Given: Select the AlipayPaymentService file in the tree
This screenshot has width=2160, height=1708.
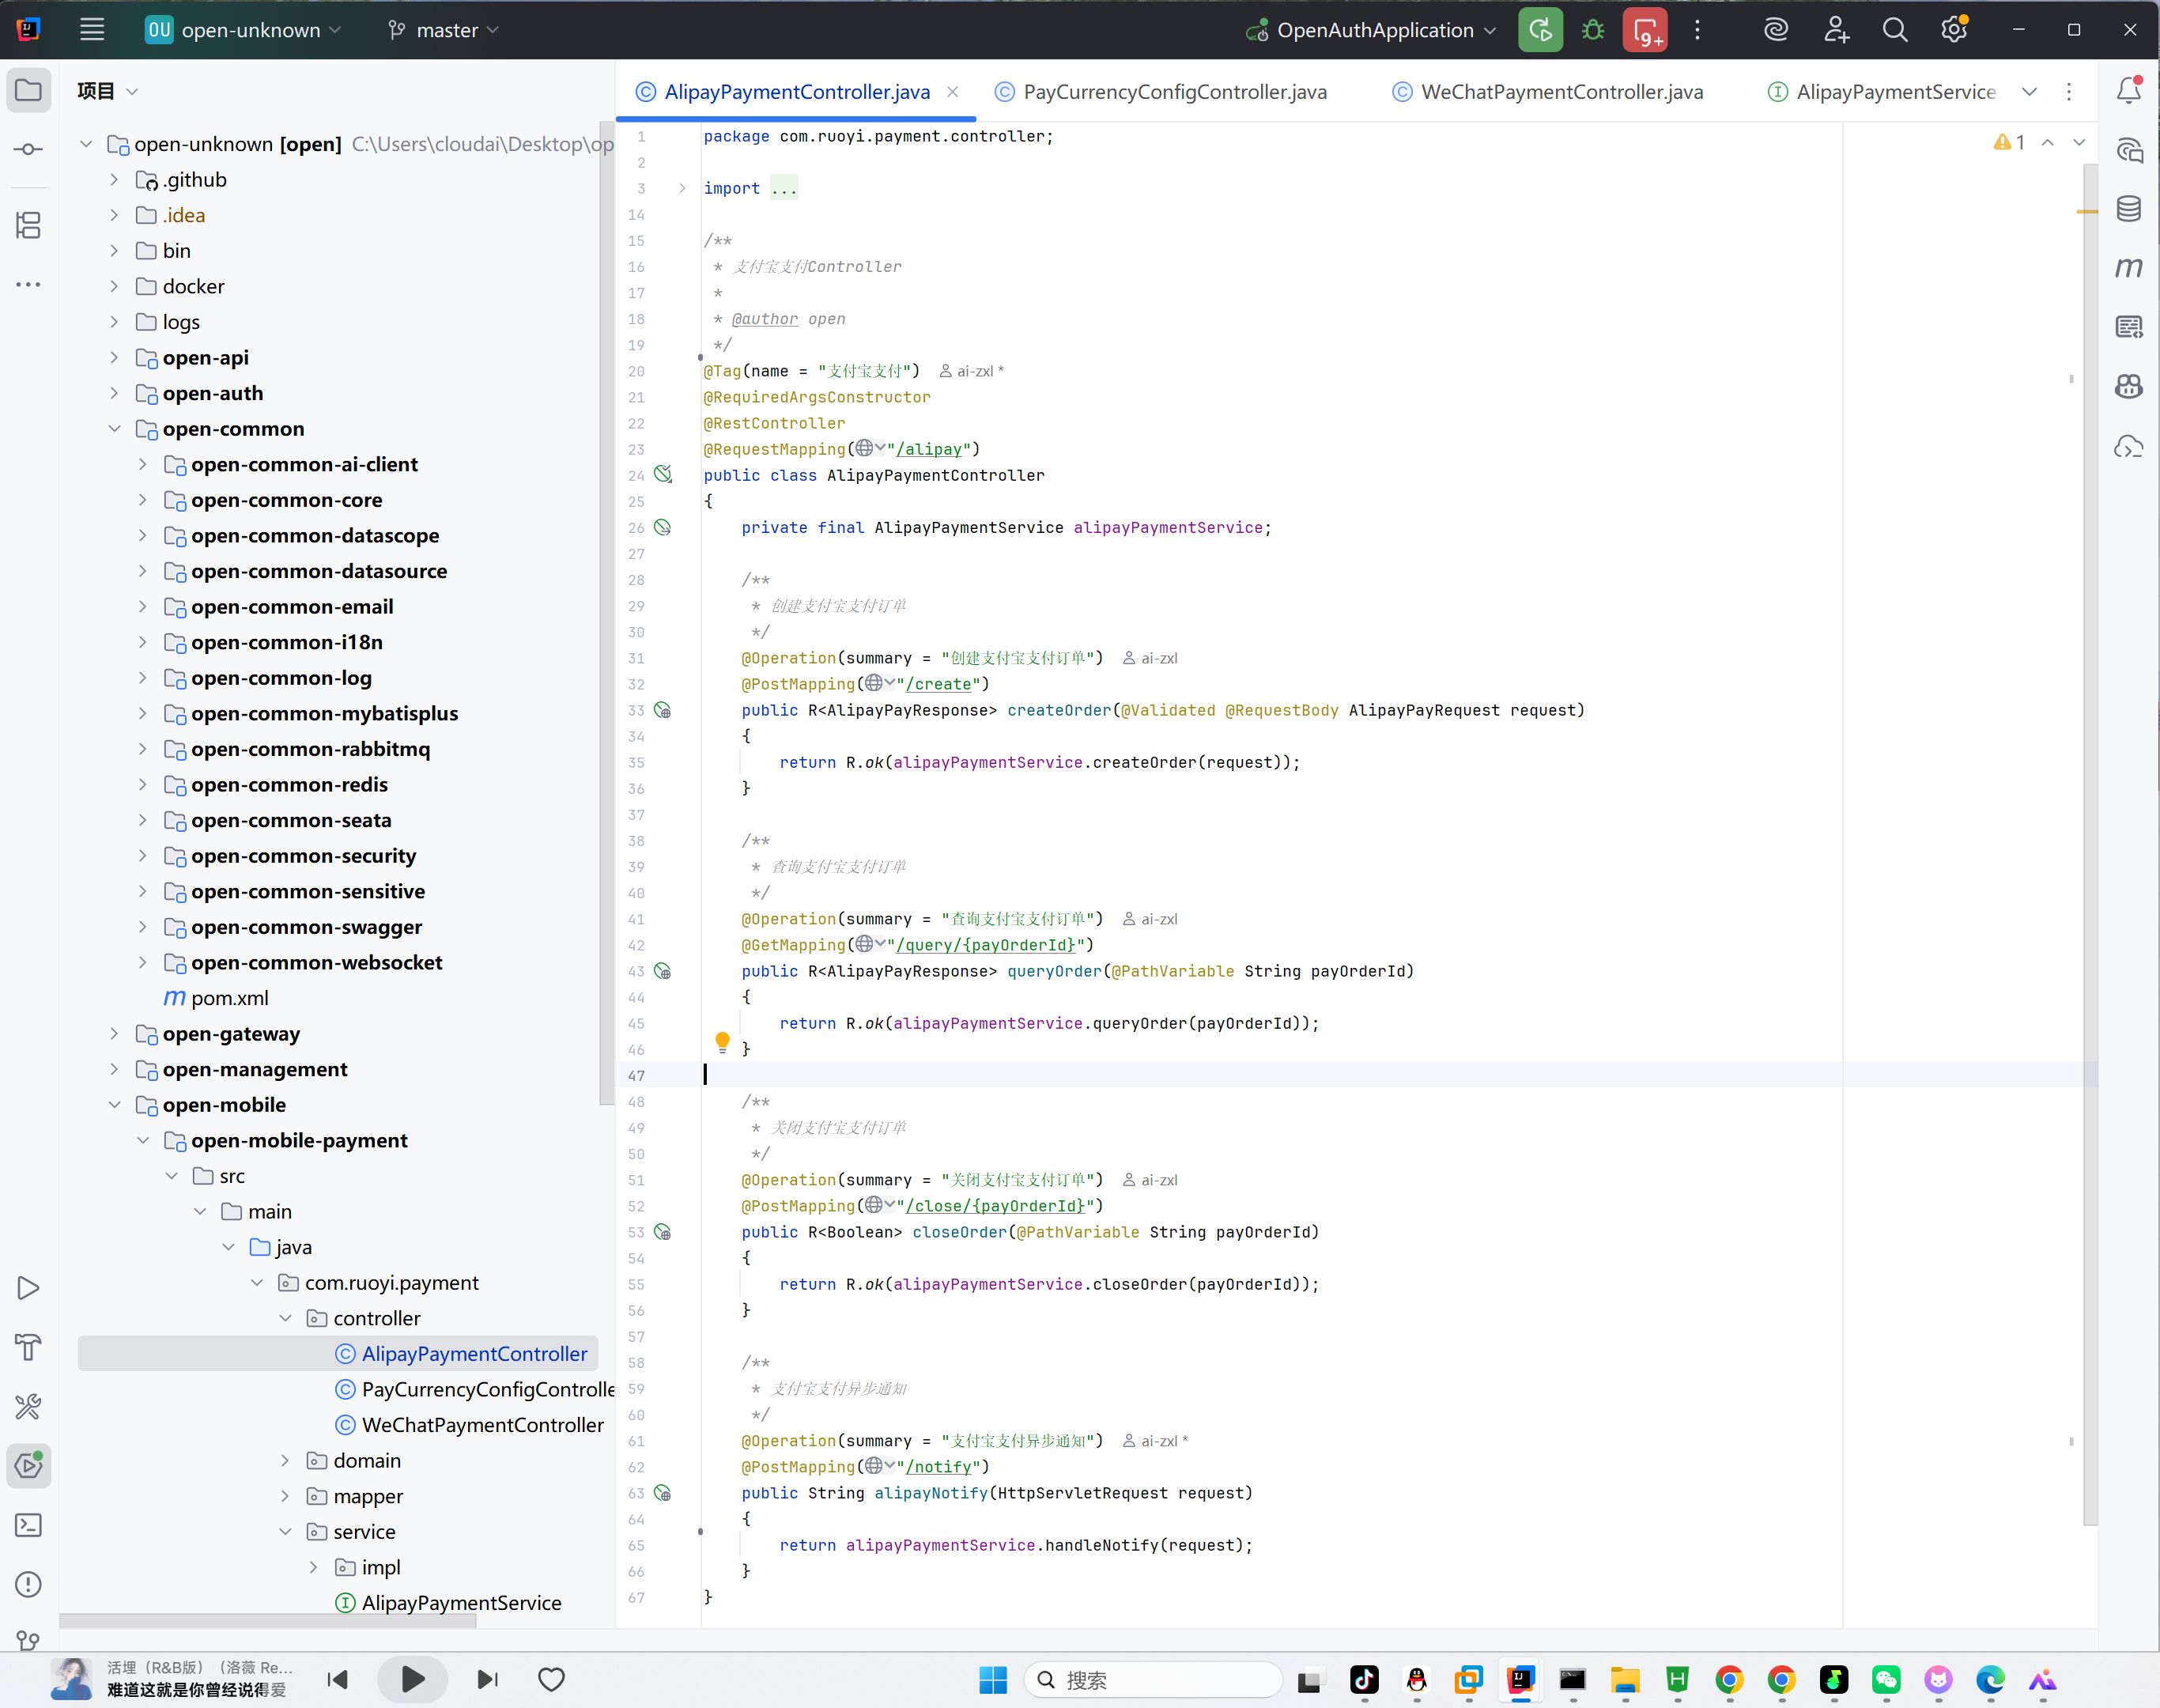Looking at the screenshot, I should pos(461,1603).
